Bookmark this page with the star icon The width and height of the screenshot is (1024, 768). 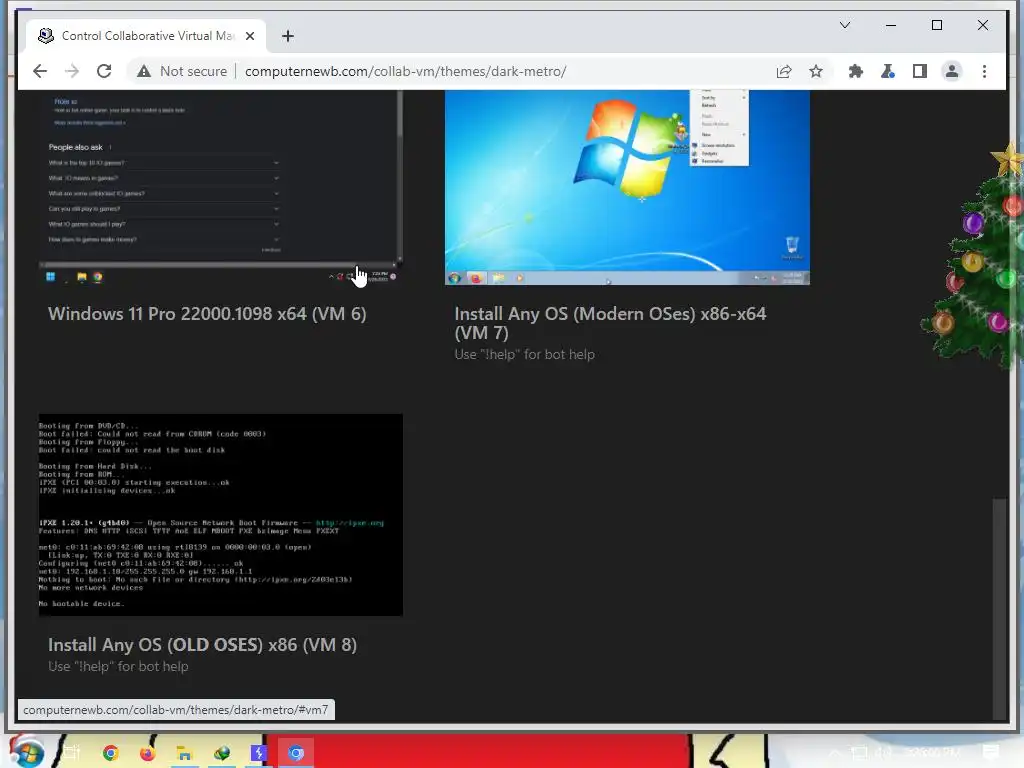coord(816,71)
